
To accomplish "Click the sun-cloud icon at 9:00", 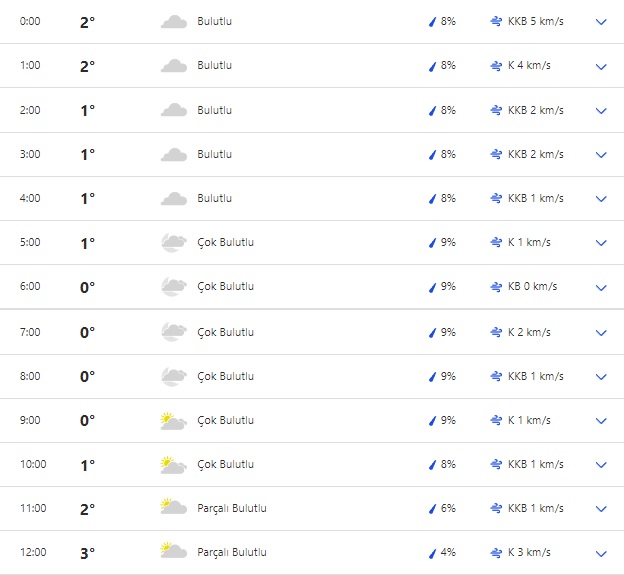I will pos(174,421).
